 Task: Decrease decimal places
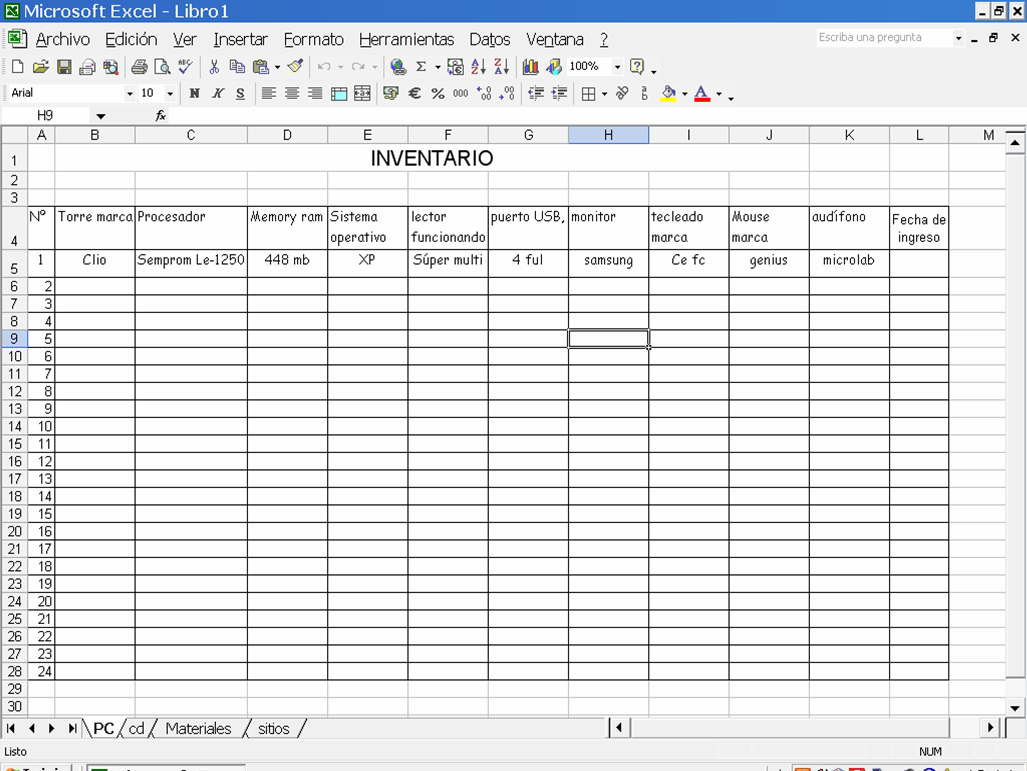coord(507,94)
